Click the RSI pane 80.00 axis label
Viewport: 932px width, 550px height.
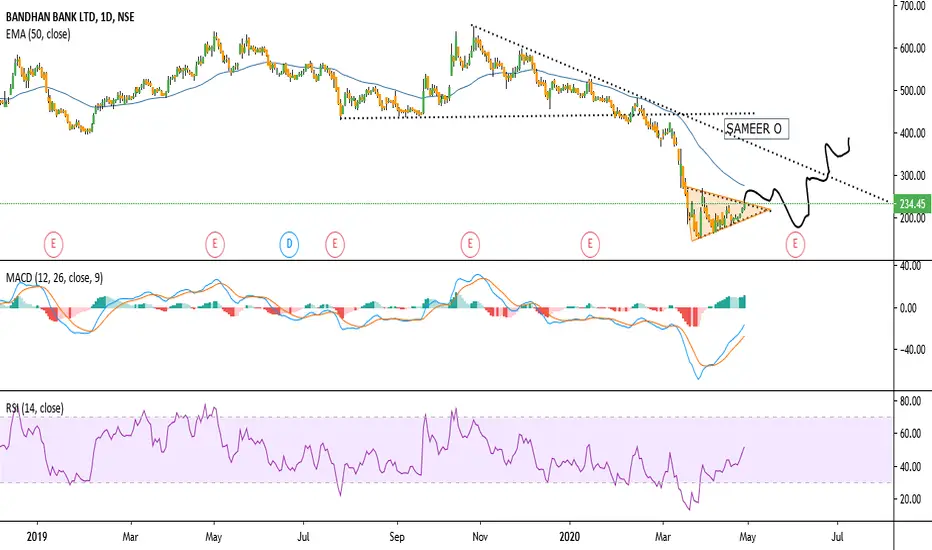pos(911,401)
